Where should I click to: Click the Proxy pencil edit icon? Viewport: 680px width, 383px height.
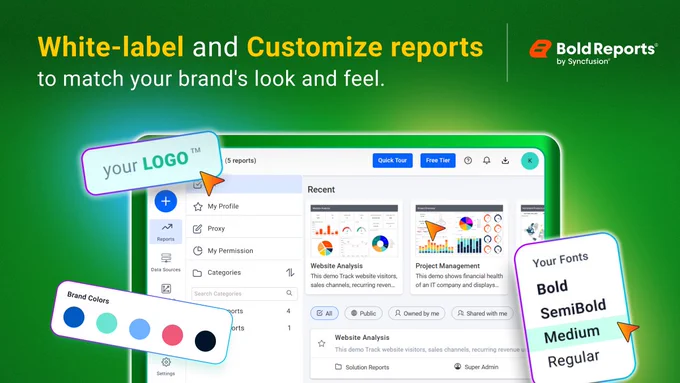[197, 229]
